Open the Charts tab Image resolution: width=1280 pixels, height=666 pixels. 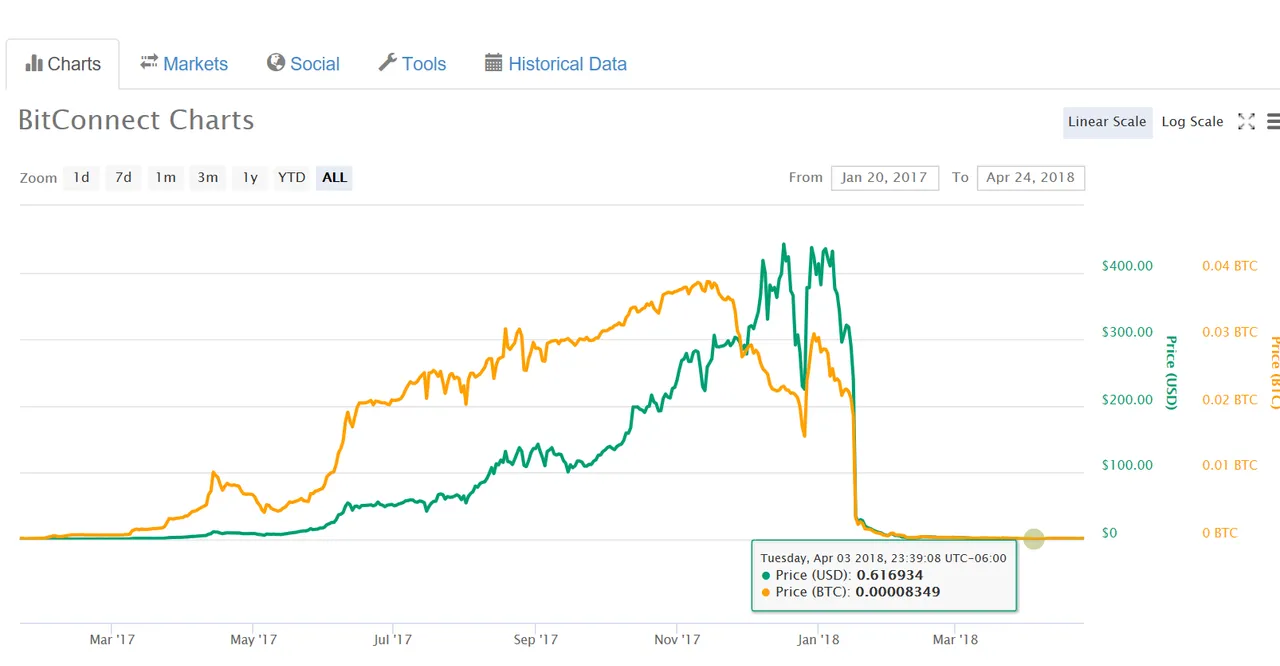(63, 64)
